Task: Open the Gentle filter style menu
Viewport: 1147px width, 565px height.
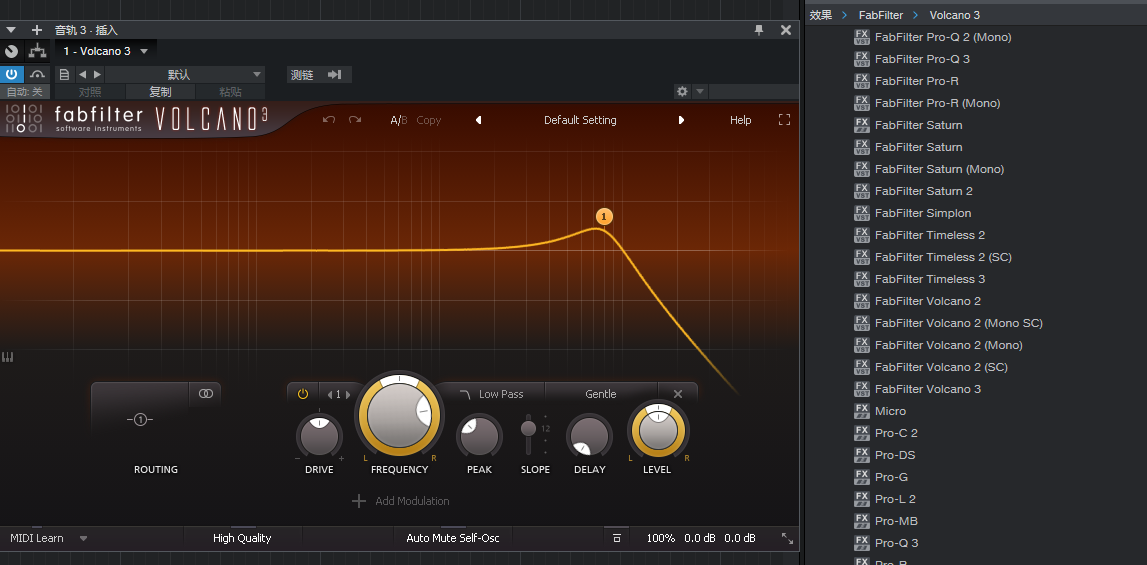Action: pos(601,394)
